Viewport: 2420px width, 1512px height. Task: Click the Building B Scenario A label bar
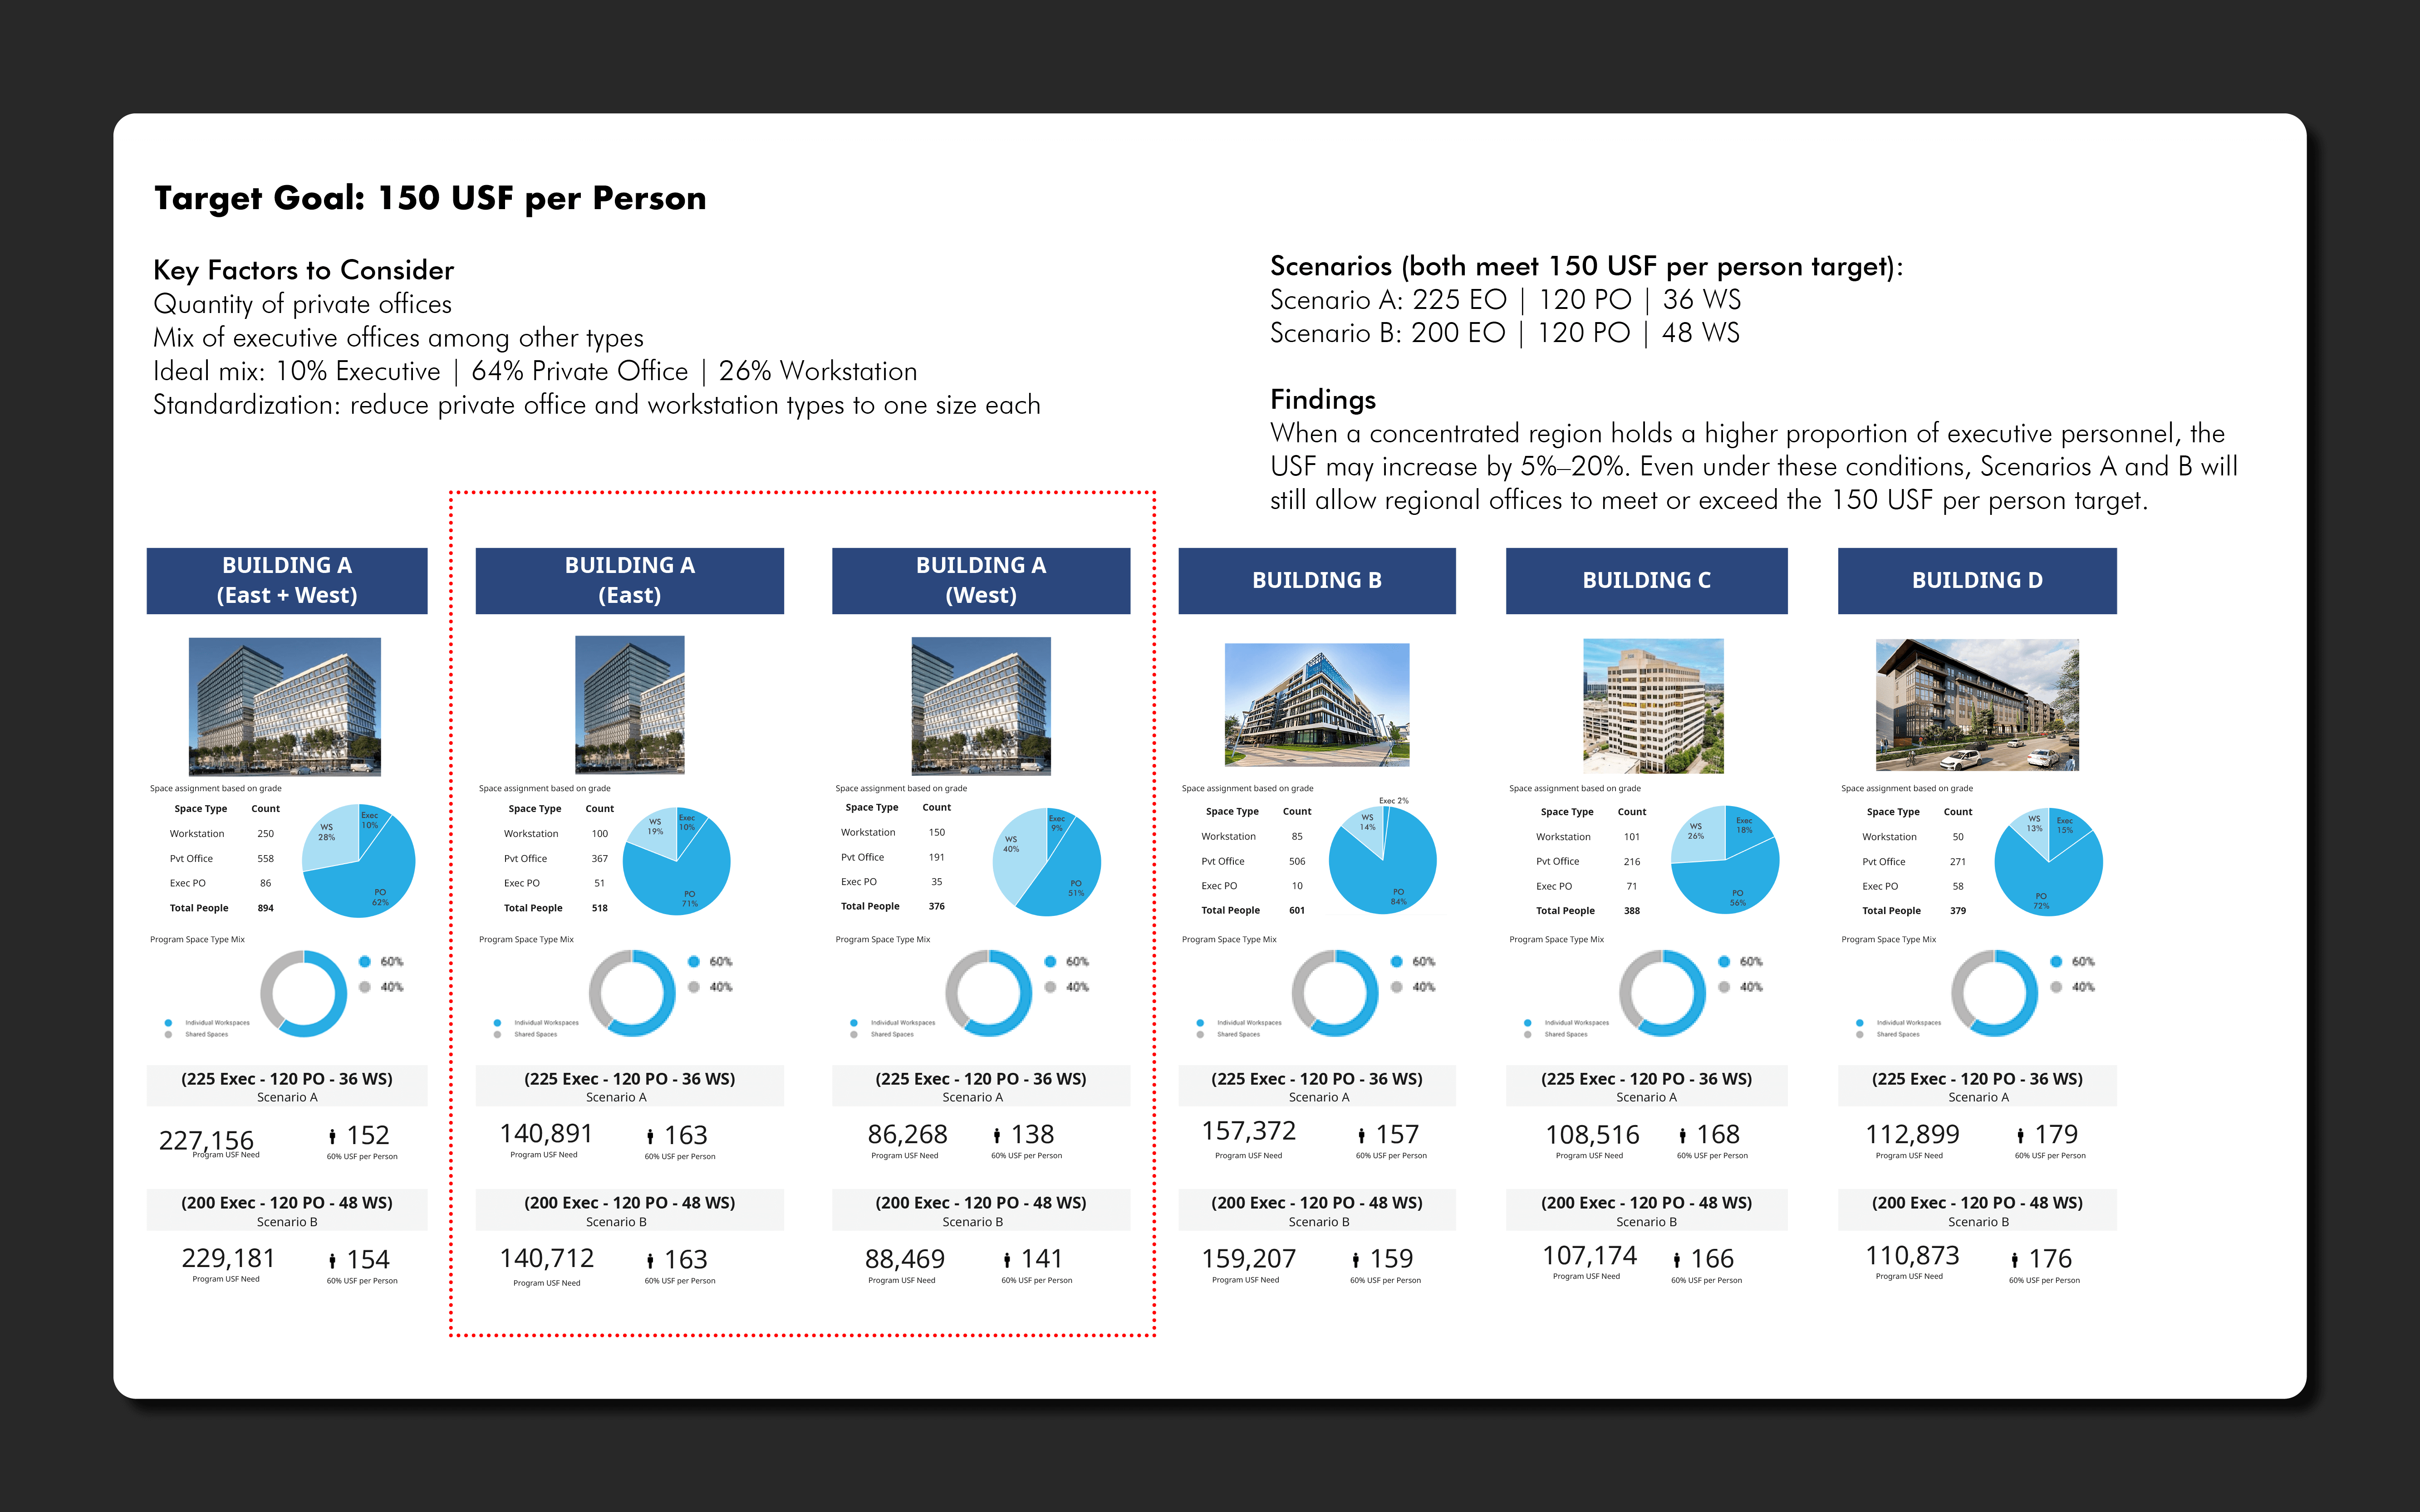pyautogui.click(x=1317, y=1087)
